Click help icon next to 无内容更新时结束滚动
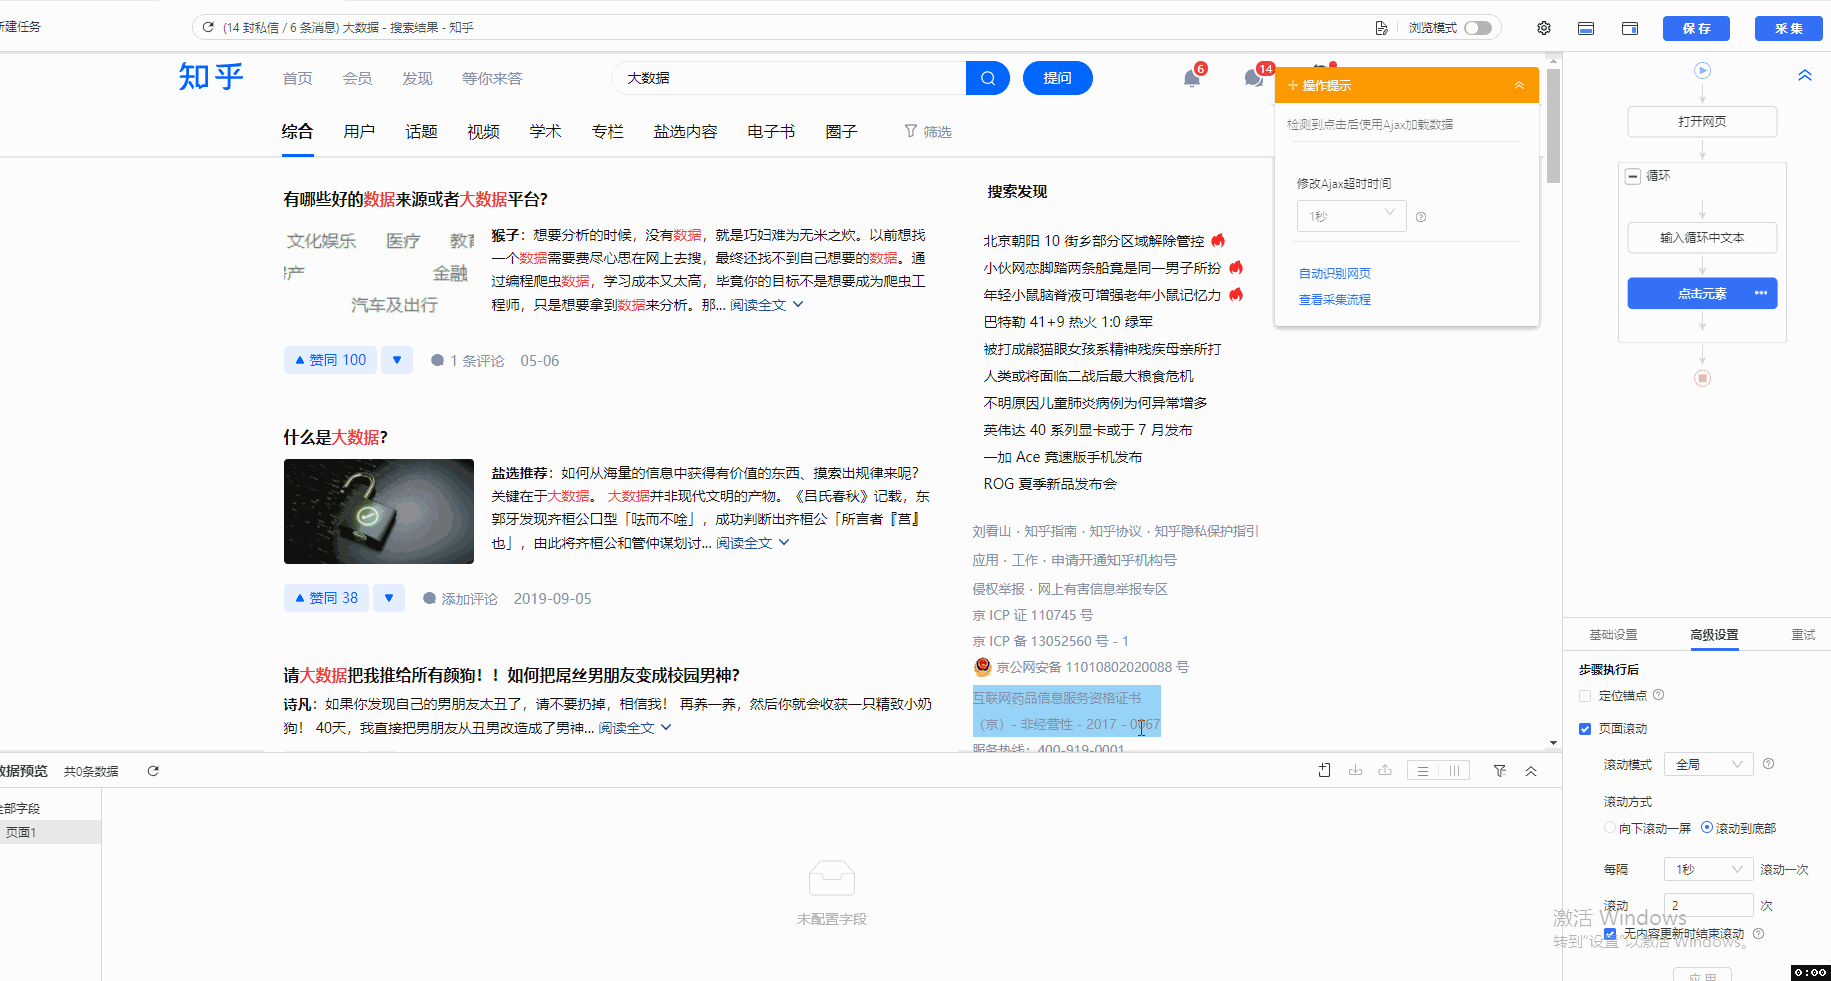 pyautogui.click(x=1758, y=934)
